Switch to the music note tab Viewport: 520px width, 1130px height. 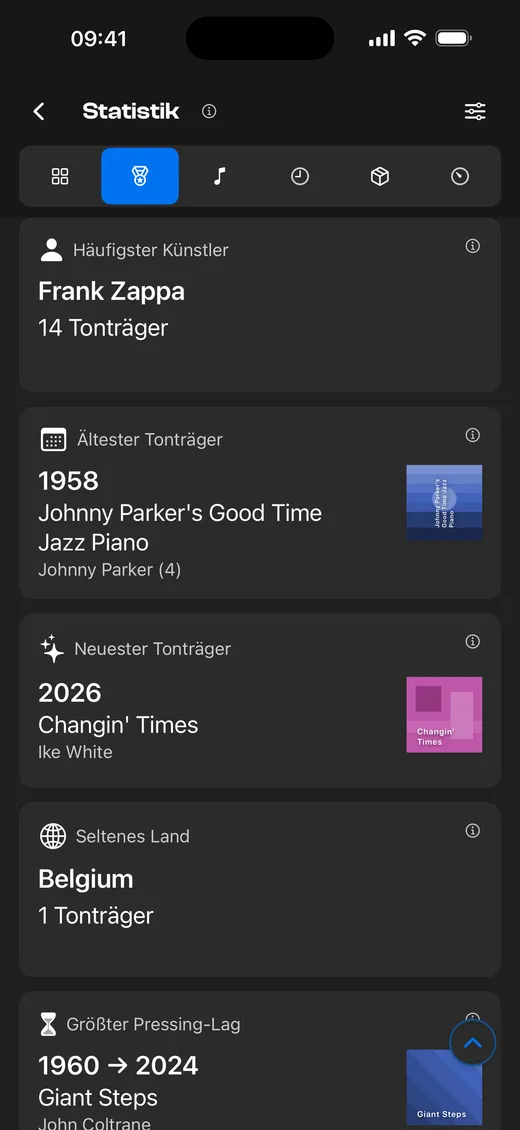tap(220, 176)
